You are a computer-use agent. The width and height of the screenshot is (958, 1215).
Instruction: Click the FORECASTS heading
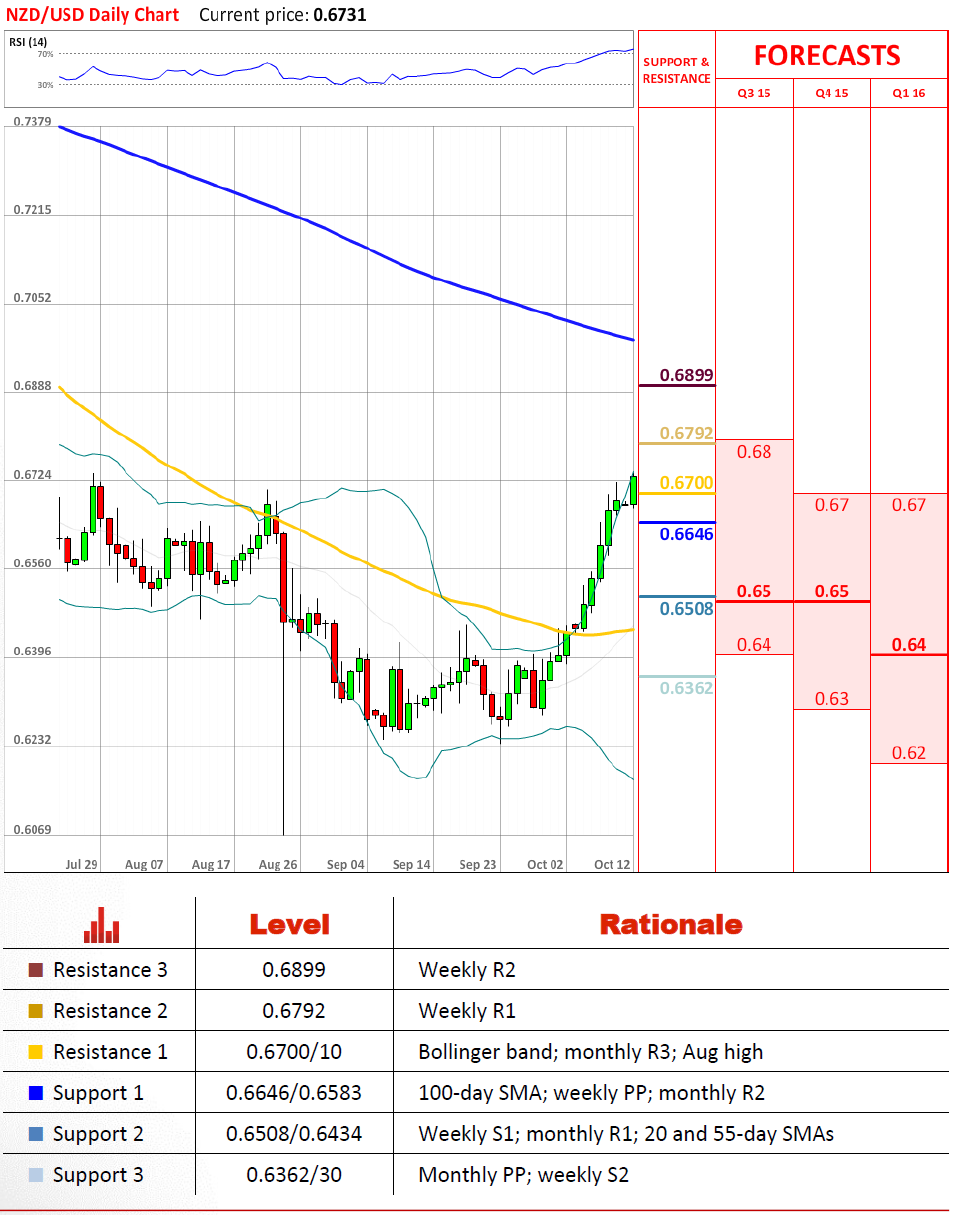(x=827, y=55)
